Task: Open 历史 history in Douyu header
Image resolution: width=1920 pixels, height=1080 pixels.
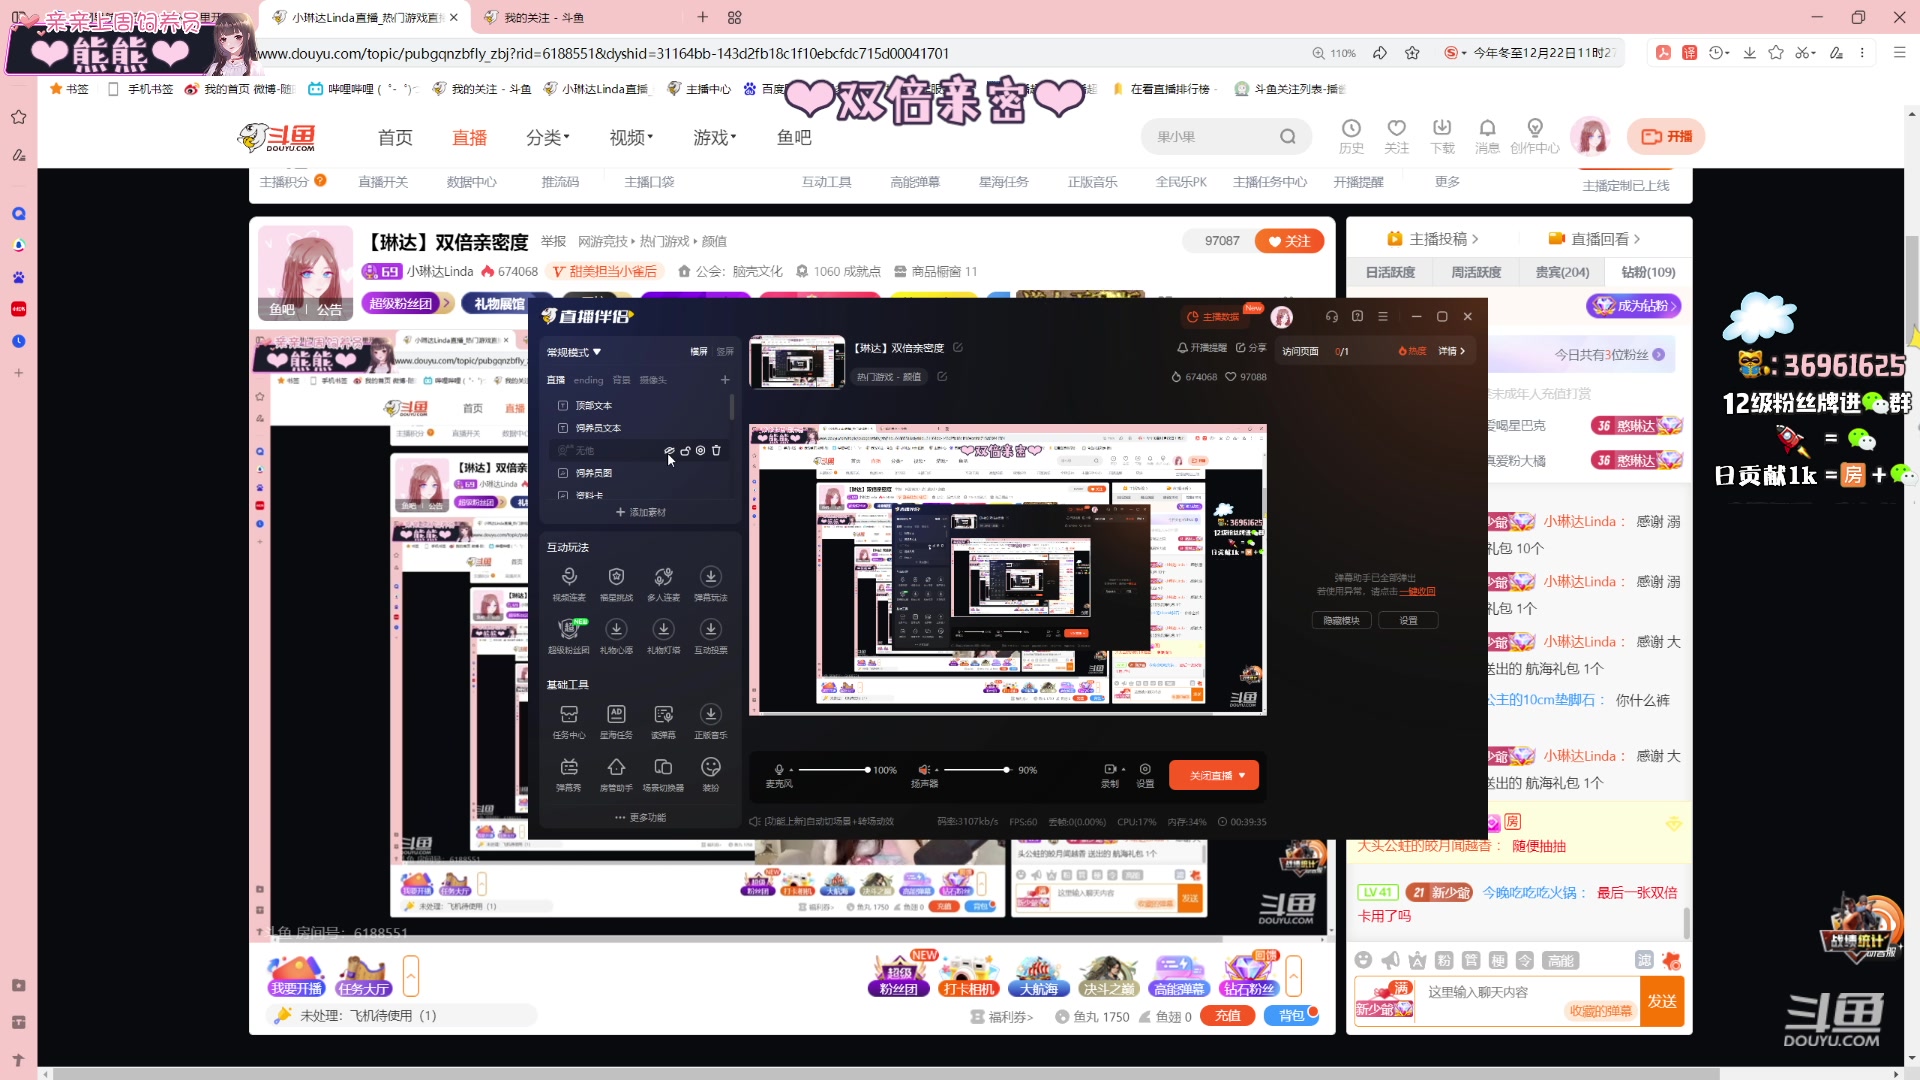Action: point(1351,136)
